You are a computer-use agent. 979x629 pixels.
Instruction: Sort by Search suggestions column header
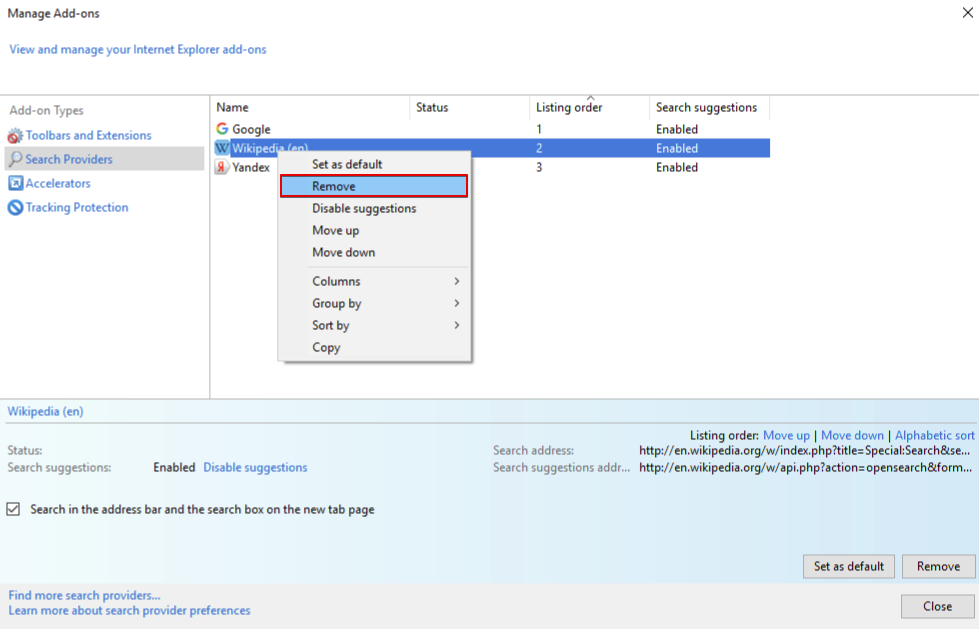pyautogui.click(x=709, y=107)
